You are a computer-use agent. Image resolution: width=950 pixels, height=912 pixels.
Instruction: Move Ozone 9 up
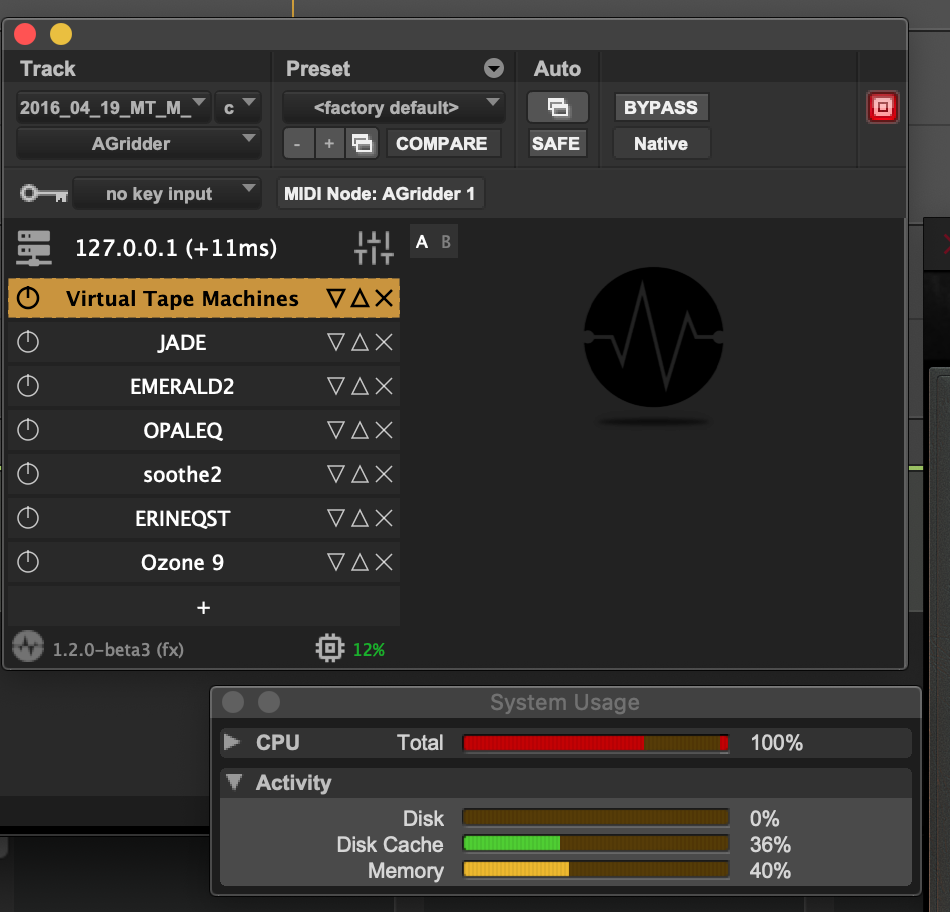pyautogui.click(x=360, y=562)
